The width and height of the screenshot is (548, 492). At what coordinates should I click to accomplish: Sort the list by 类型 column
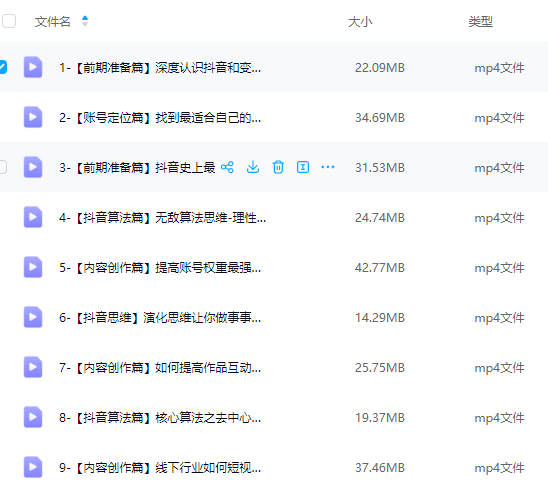[x=481, y=22]
